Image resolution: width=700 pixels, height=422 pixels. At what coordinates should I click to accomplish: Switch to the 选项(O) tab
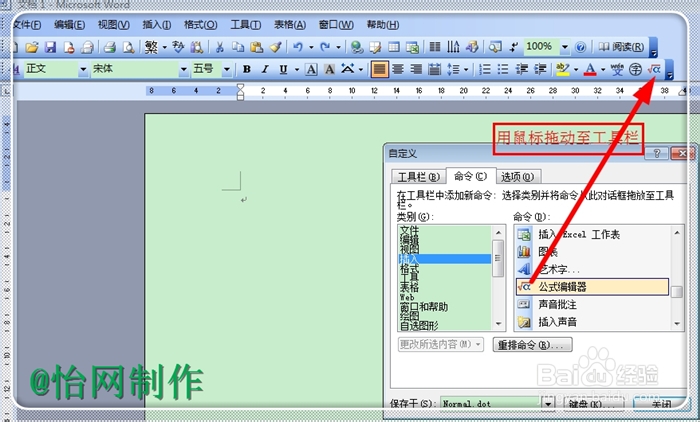(x=518, y=177)
